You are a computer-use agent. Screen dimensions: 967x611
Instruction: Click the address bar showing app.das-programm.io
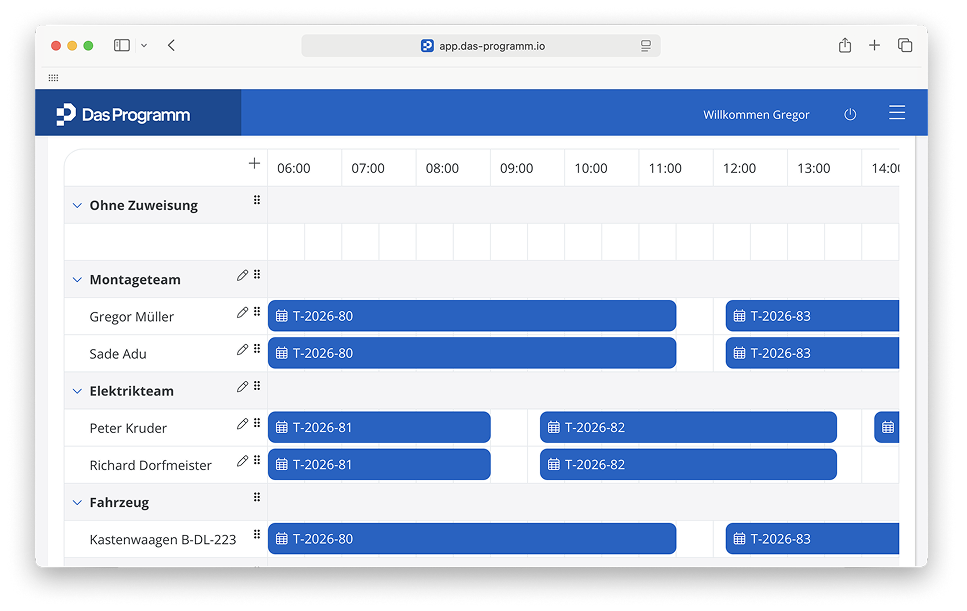click(x=481, y=46)
